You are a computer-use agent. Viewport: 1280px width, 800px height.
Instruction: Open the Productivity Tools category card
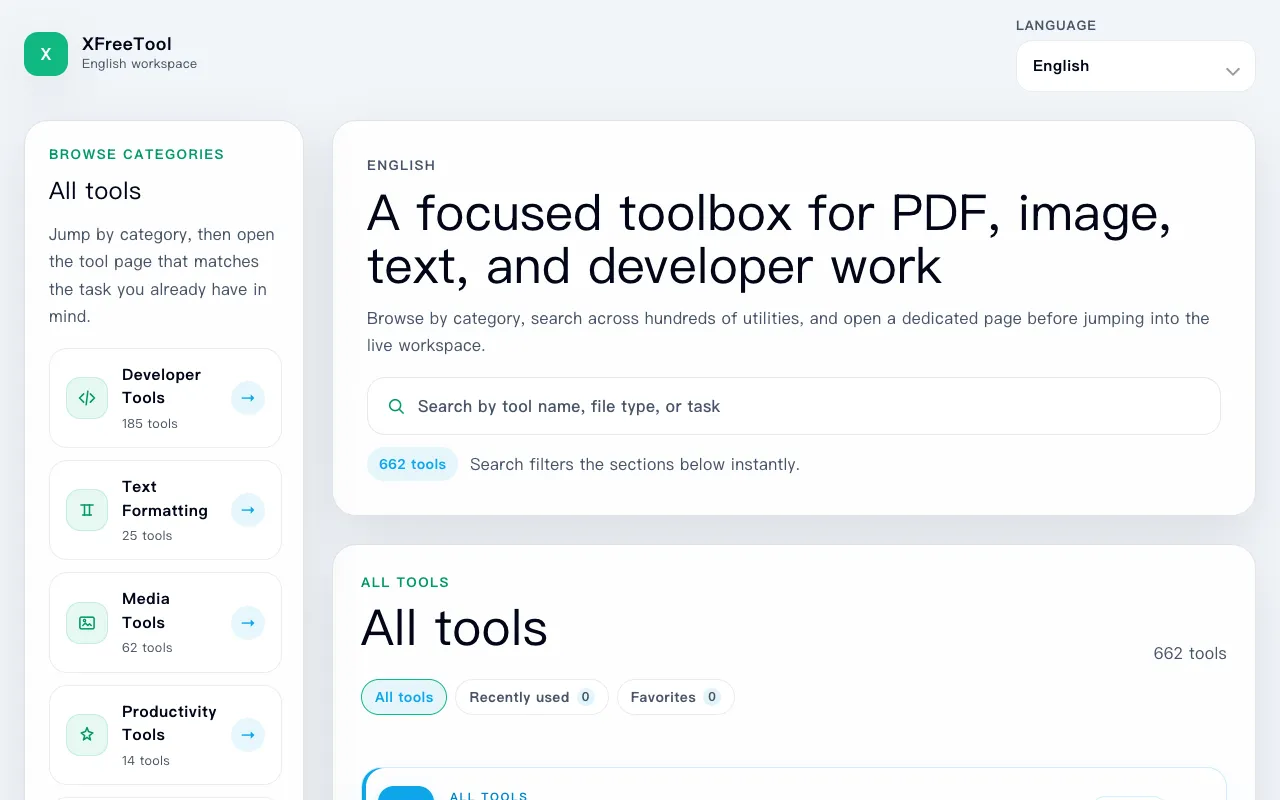click(165, 735)
